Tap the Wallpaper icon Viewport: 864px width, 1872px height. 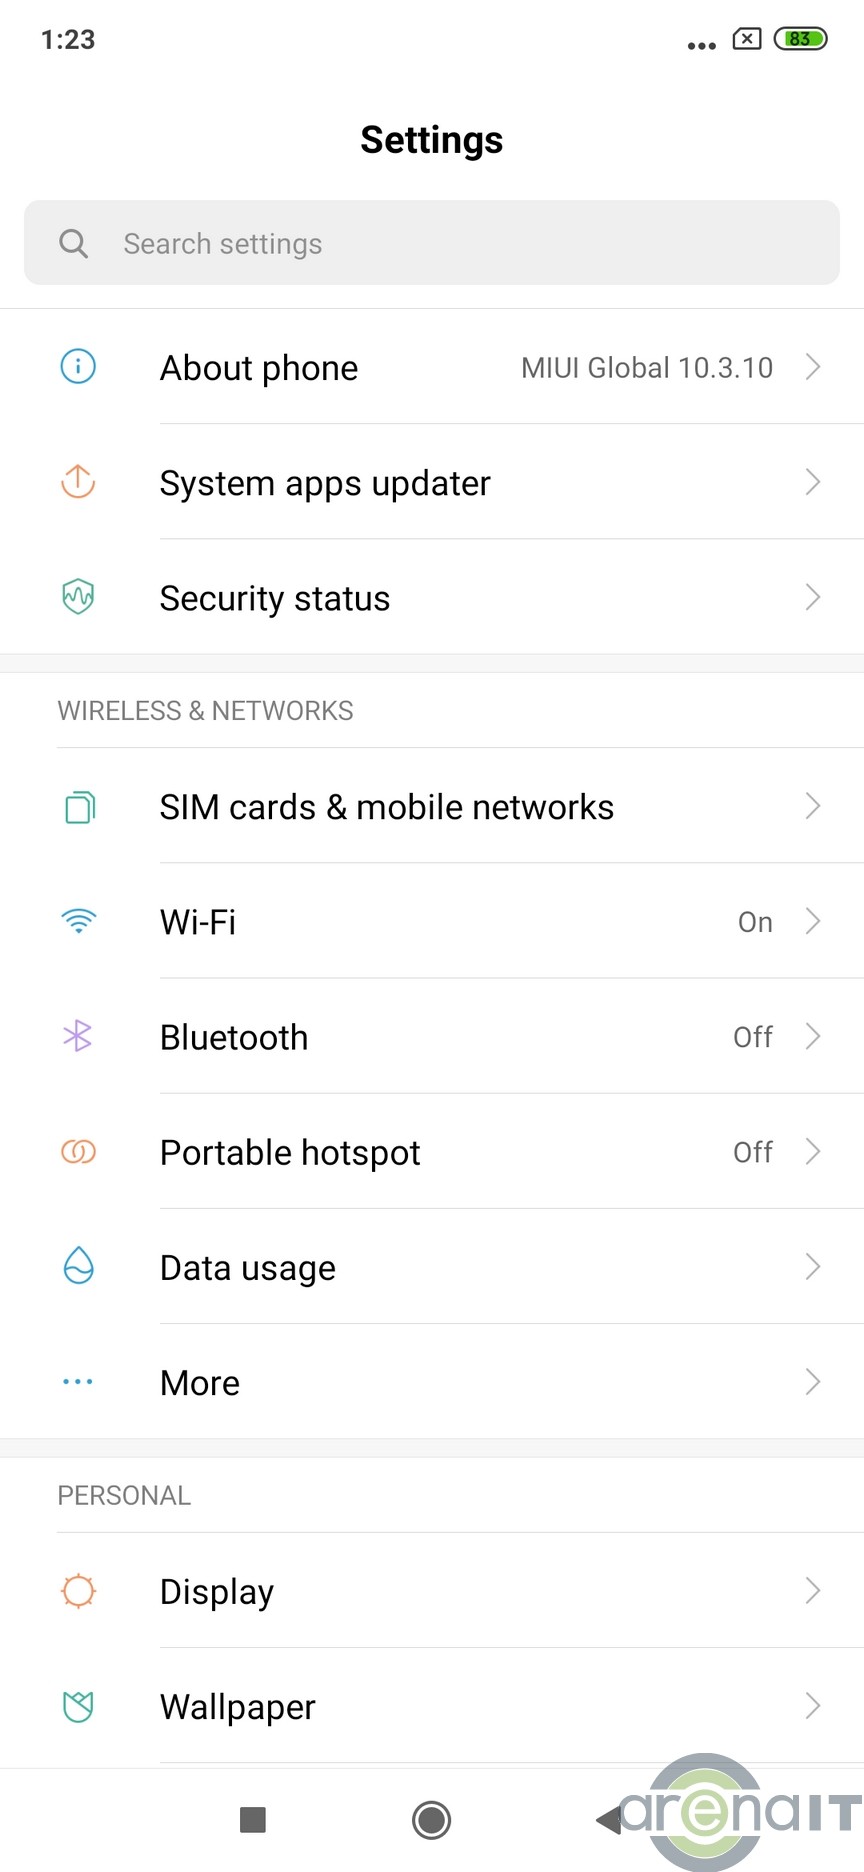click(x=78, y=1706)
